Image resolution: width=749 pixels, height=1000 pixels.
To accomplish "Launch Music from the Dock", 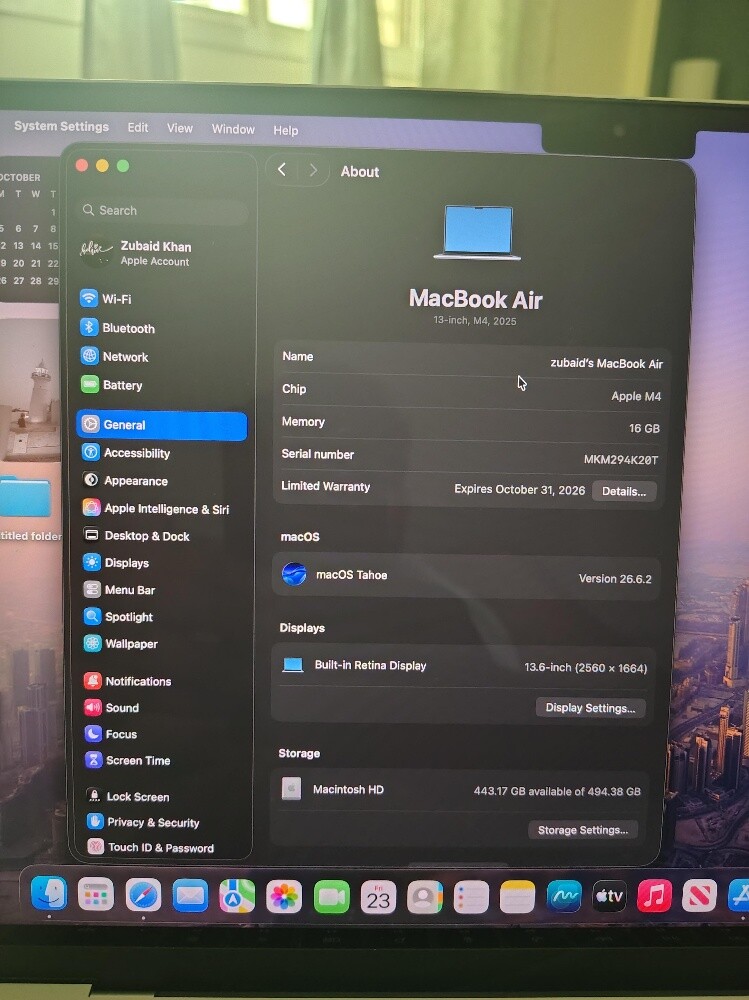I will pos(655,895).
